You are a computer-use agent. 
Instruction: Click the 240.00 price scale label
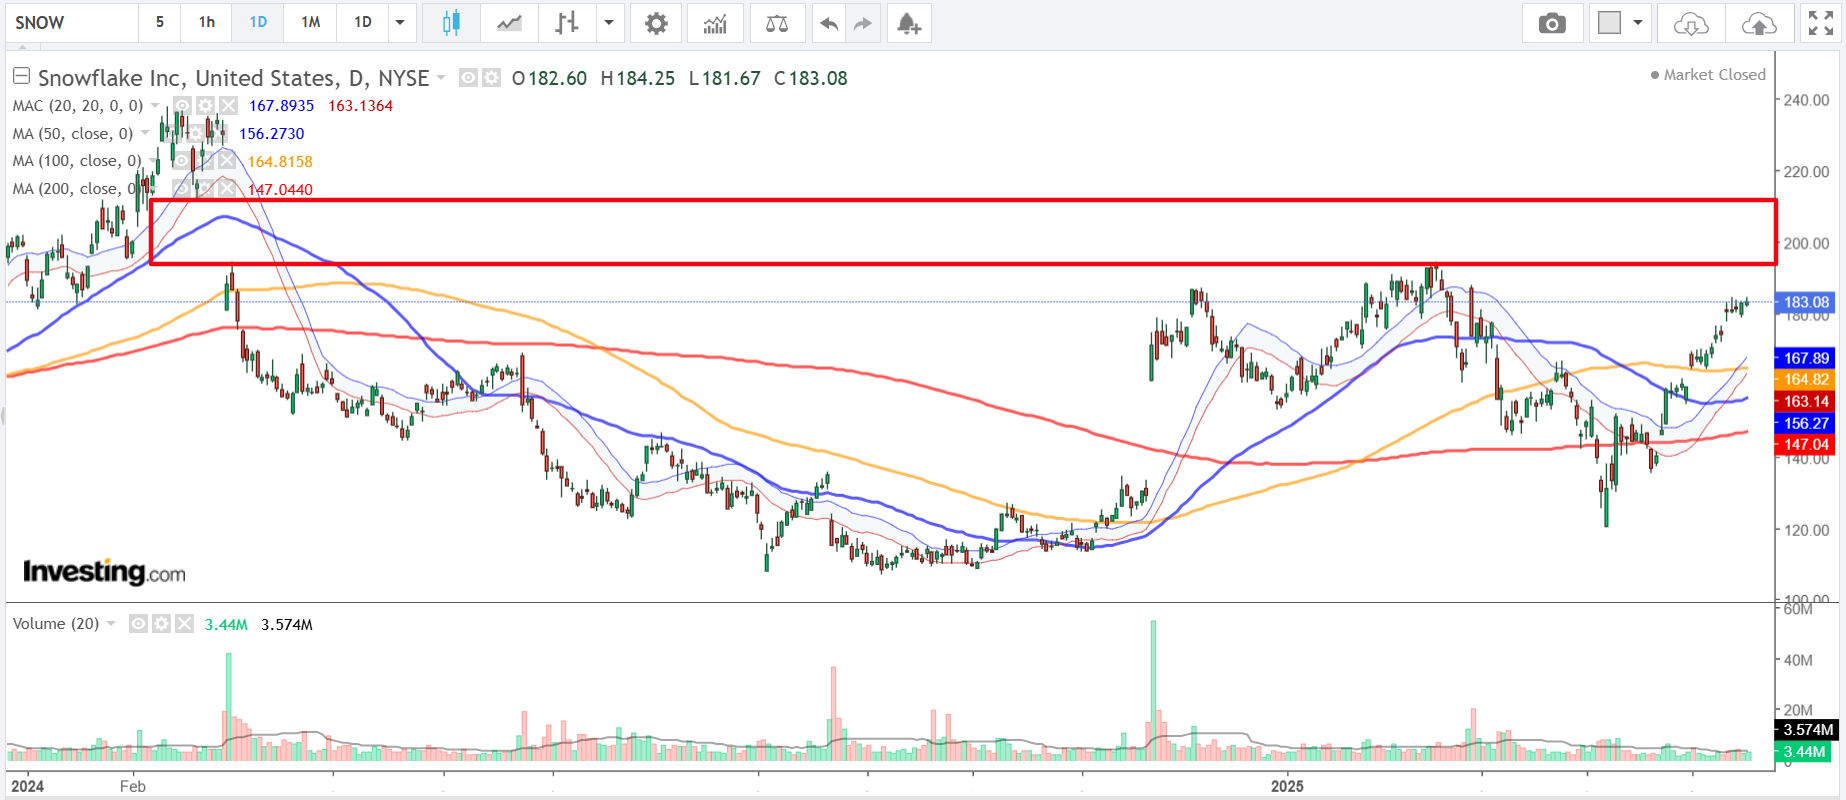coord(1807,100)
